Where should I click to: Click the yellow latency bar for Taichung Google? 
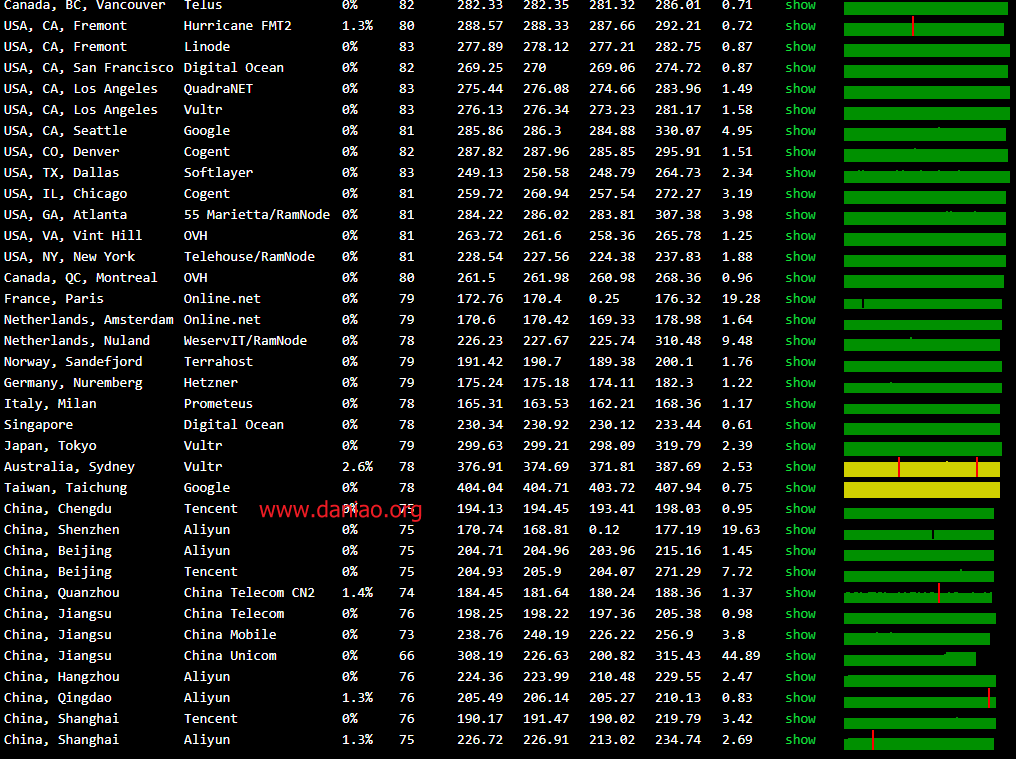tap(921, 489)
